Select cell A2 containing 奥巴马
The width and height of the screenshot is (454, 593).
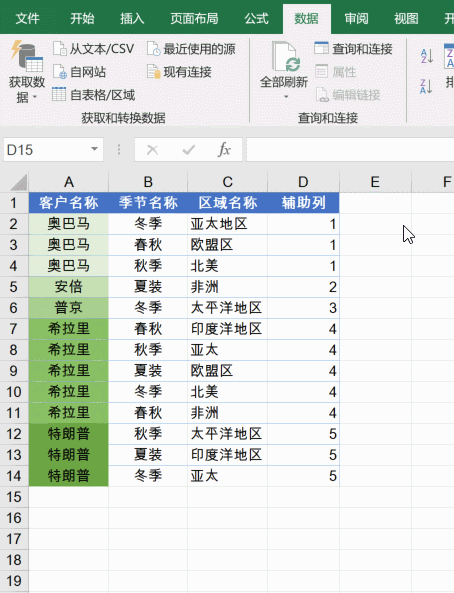pos(69,224)
